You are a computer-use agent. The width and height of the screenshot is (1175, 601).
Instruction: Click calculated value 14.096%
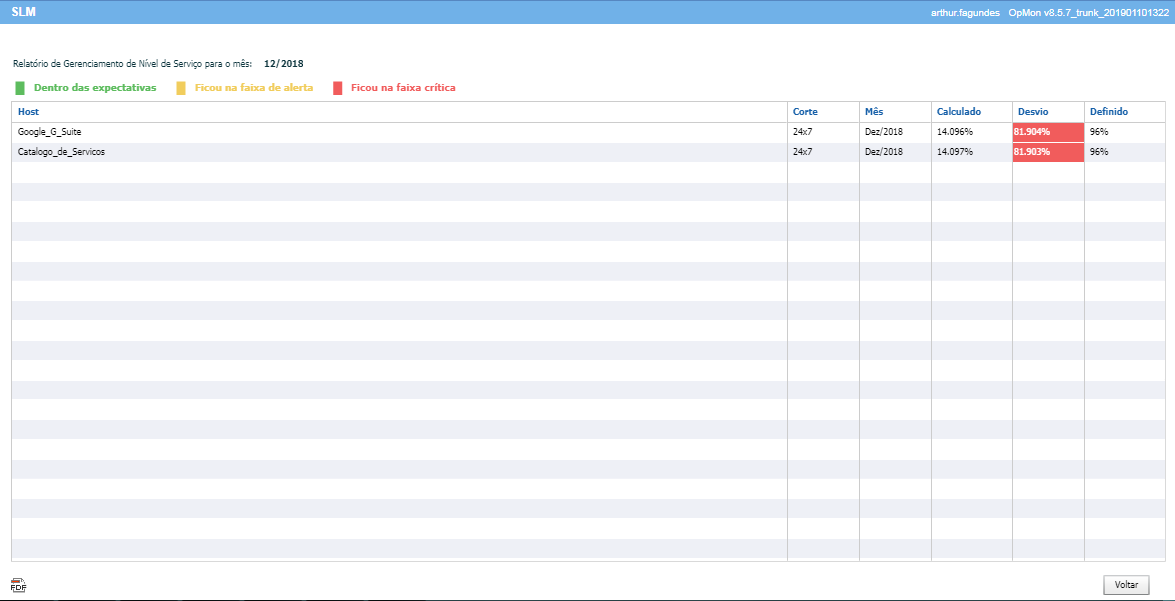955,132
